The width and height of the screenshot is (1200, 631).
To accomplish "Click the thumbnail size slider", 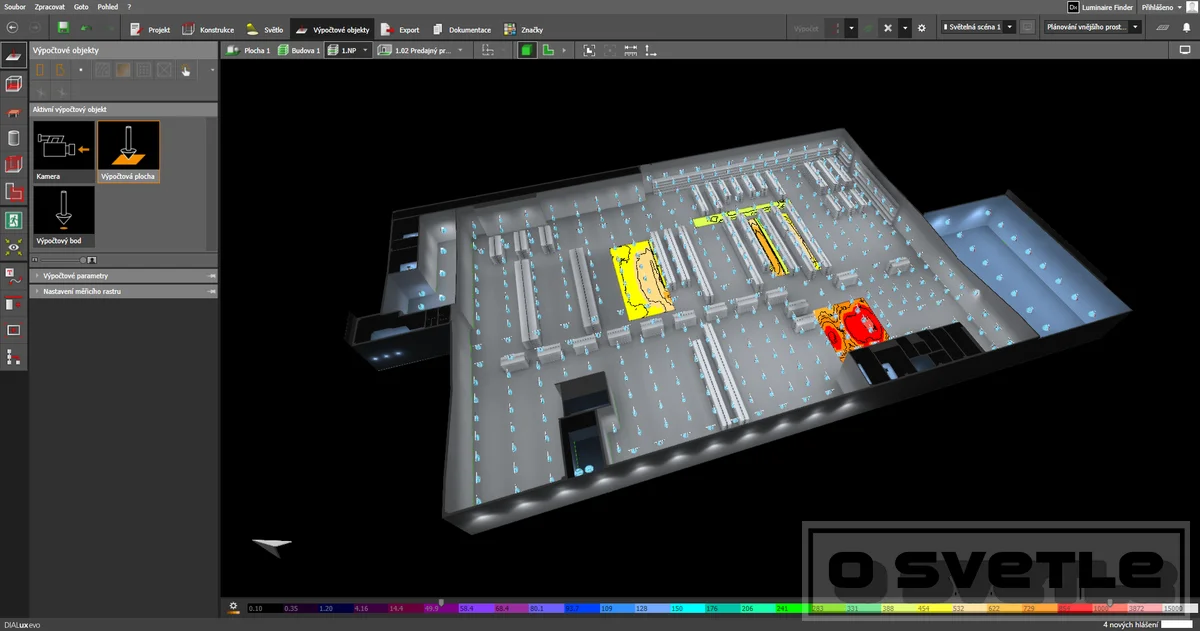I will [x=64, y=259].
